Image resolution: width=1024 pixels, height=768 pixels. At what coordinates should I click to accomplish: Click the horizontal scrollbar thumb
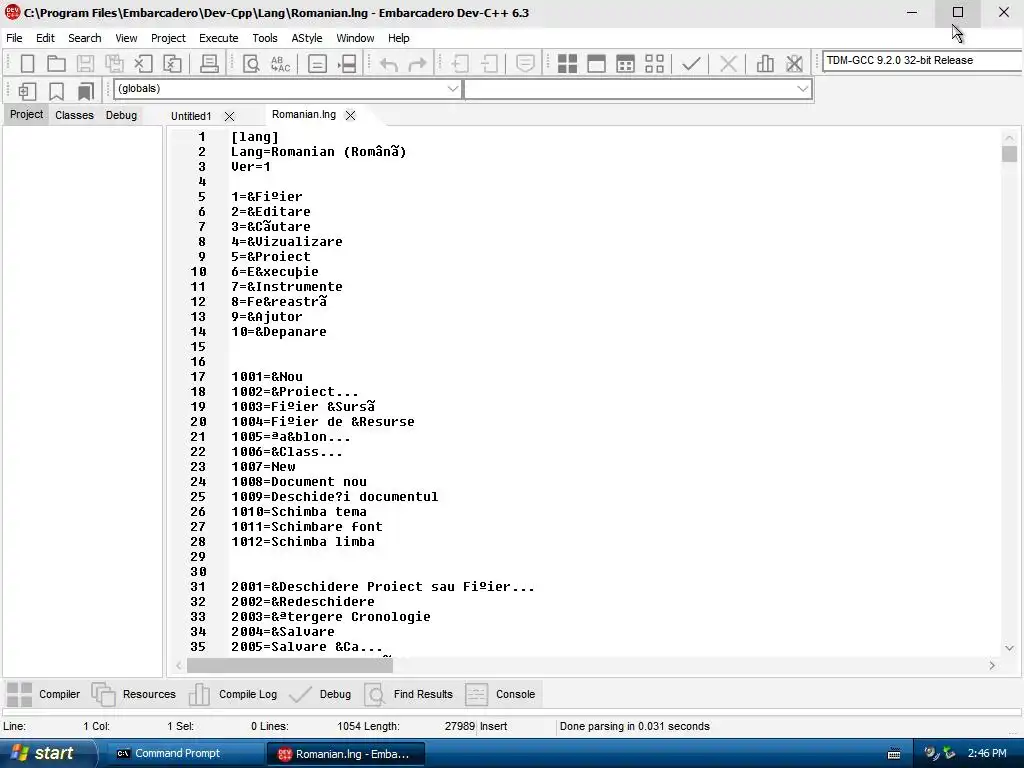[289, 665]
